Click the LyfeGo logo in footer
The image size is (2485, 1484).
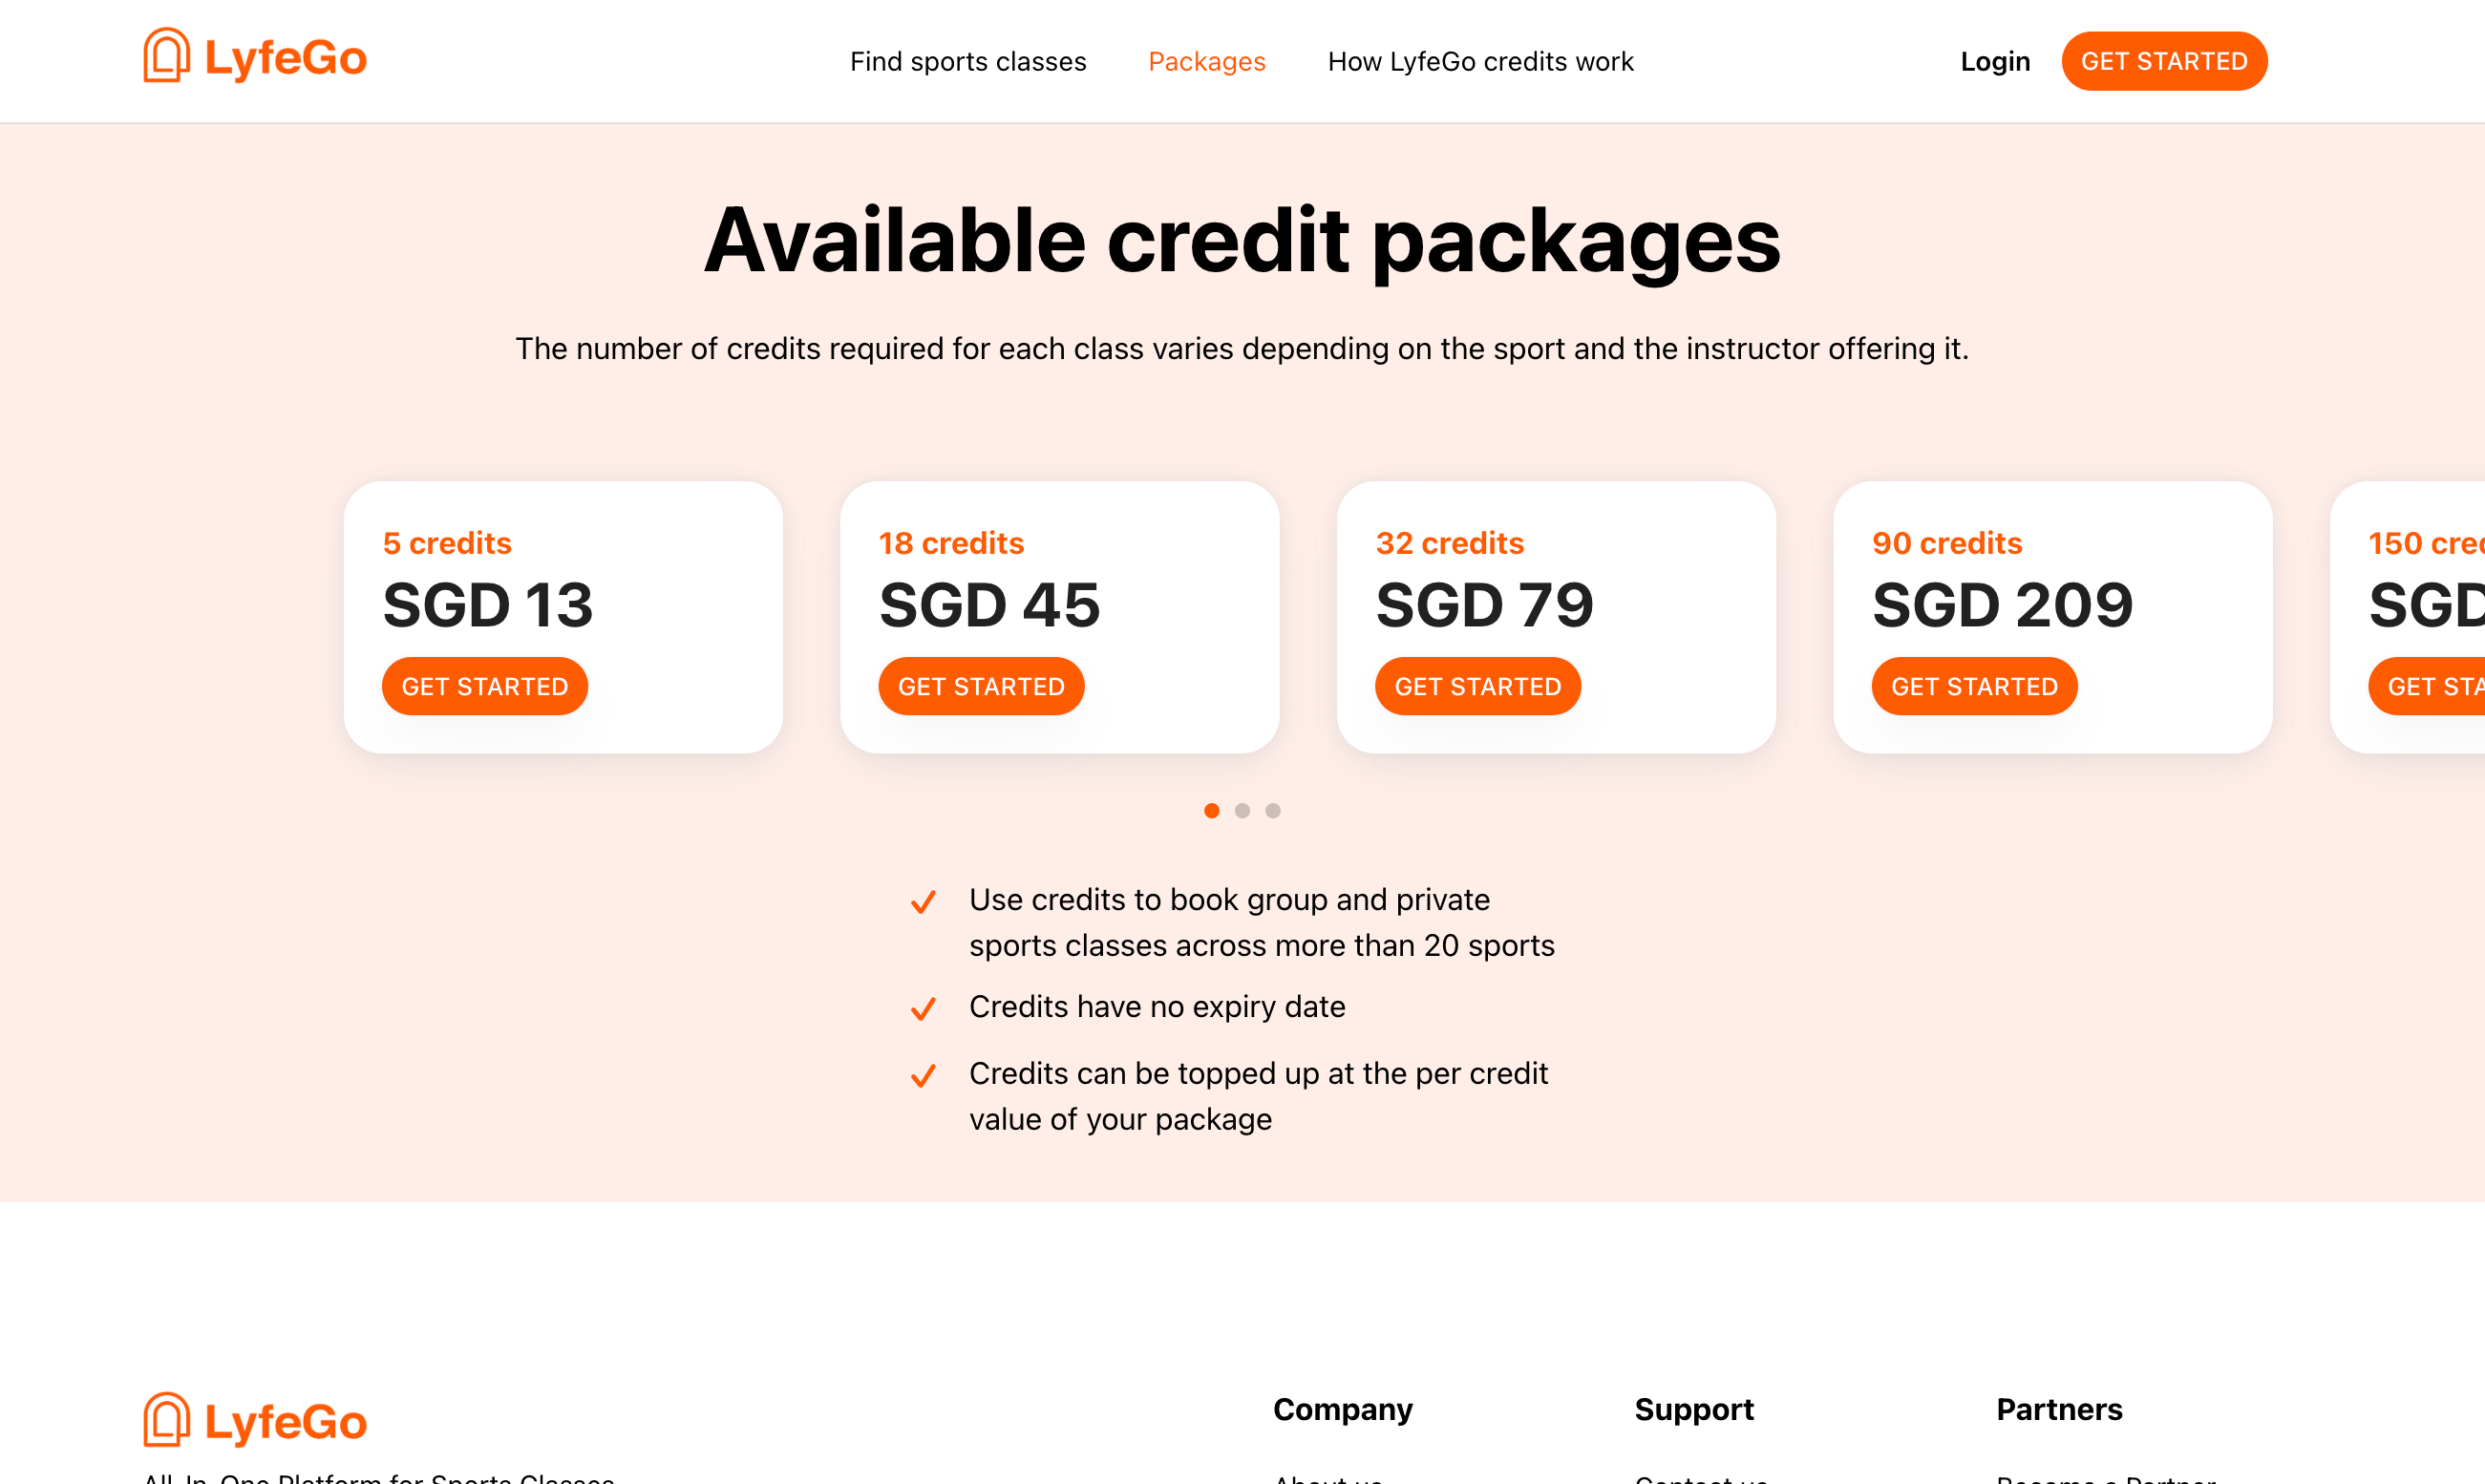click(255, 1421)
